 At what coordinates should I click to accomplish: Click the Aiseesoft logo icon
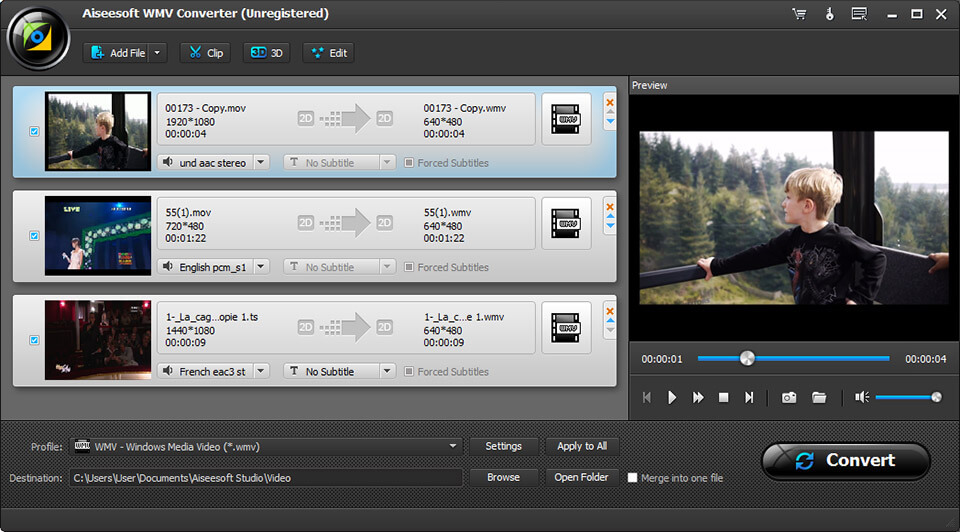pos(38,38)
